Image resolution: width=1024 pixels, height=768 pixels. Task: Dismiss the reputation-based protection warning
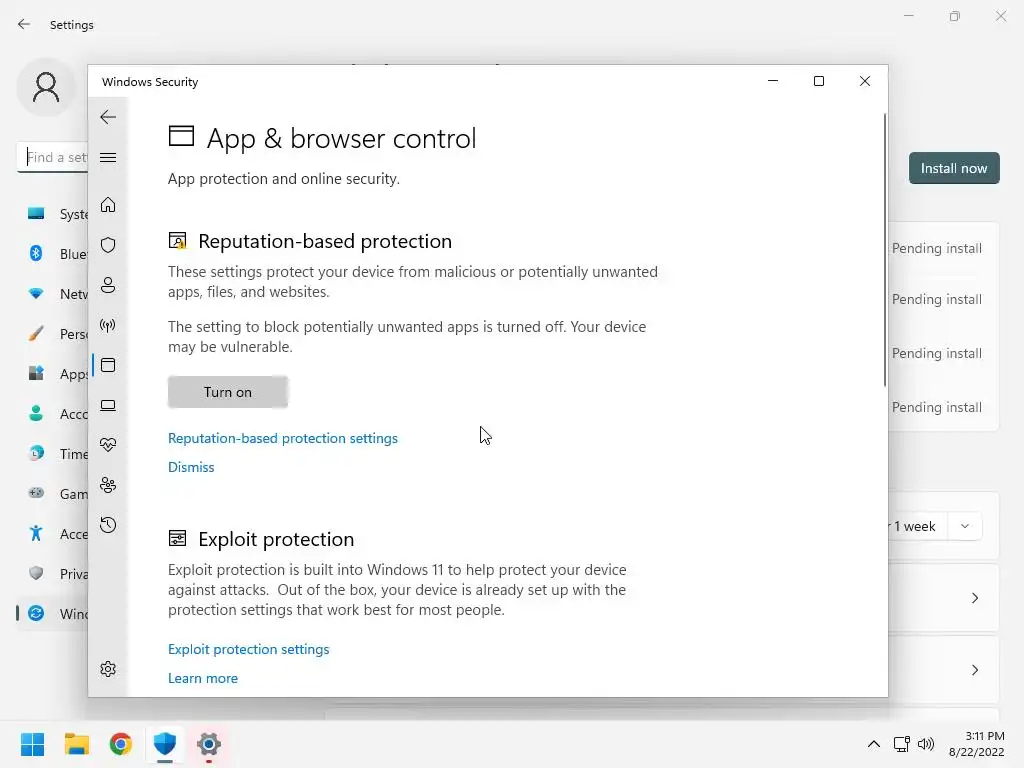[191, 467]
